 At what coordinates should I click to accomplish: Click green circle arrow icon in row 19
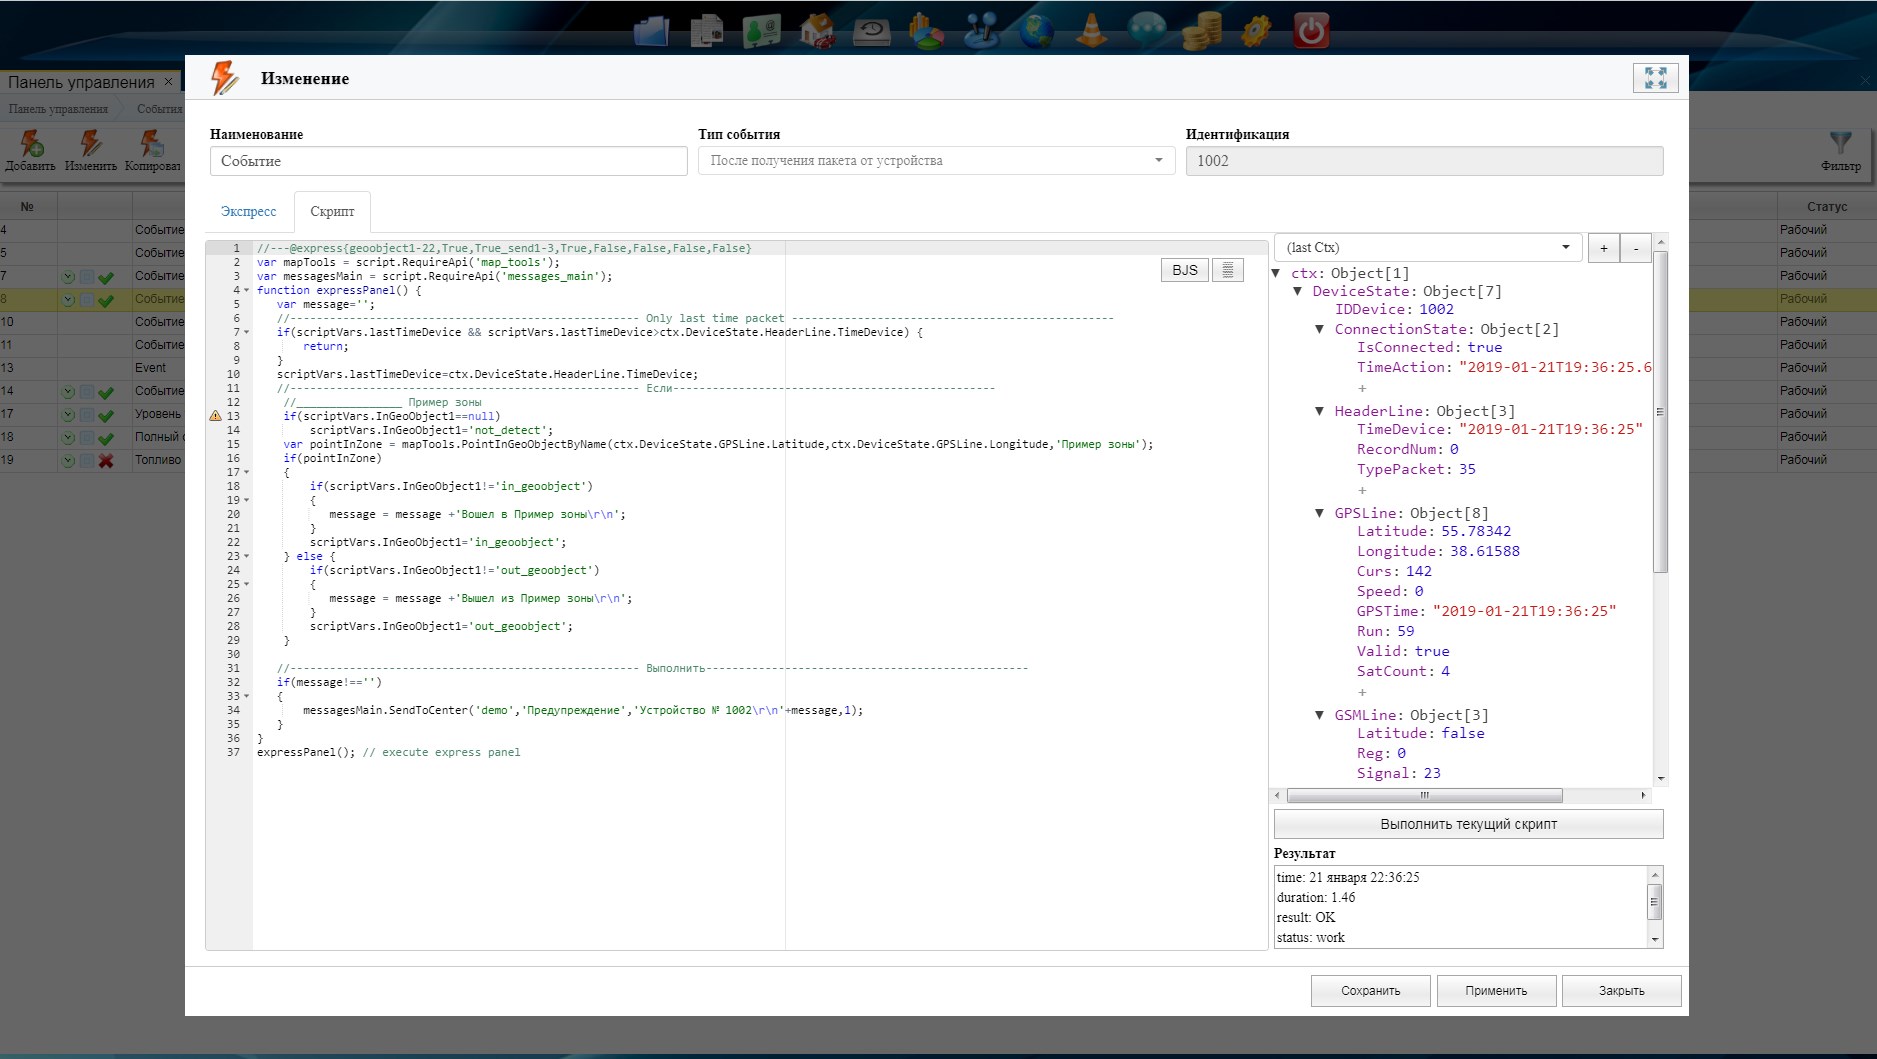coord(68,461)
